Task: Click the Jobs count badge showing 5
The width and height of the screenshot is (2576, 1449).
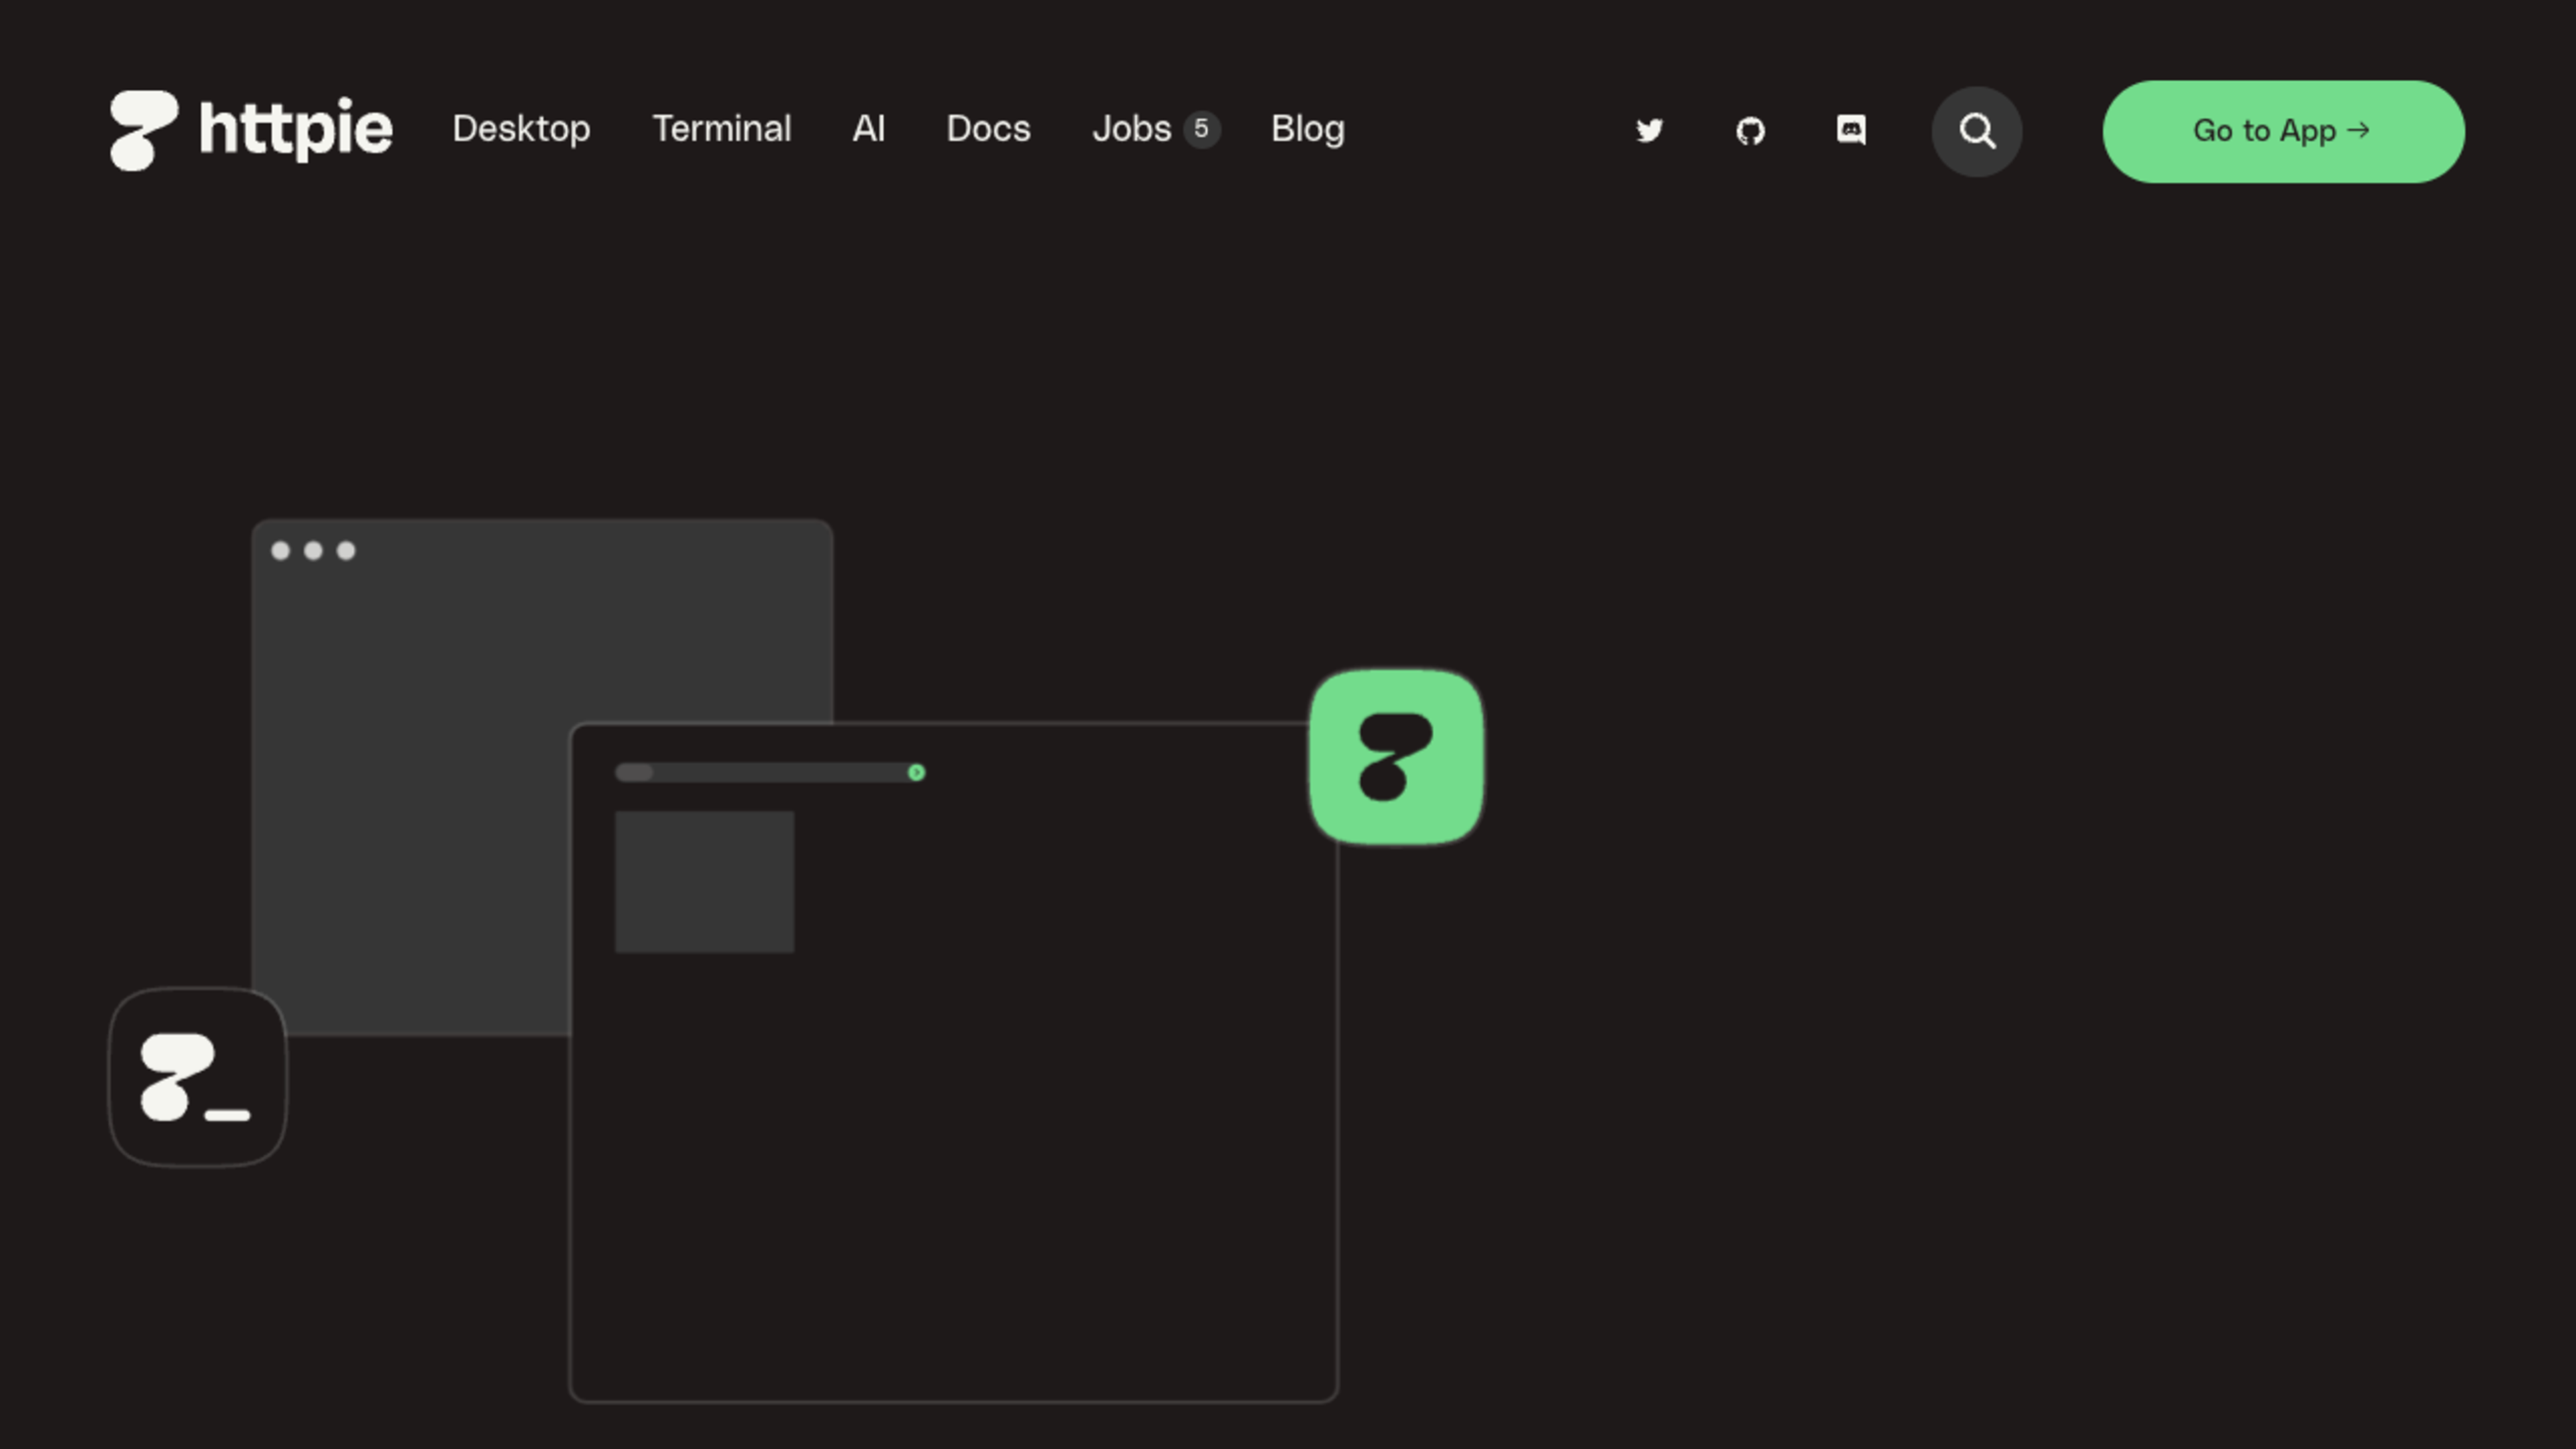Action: pos(1201,129)
